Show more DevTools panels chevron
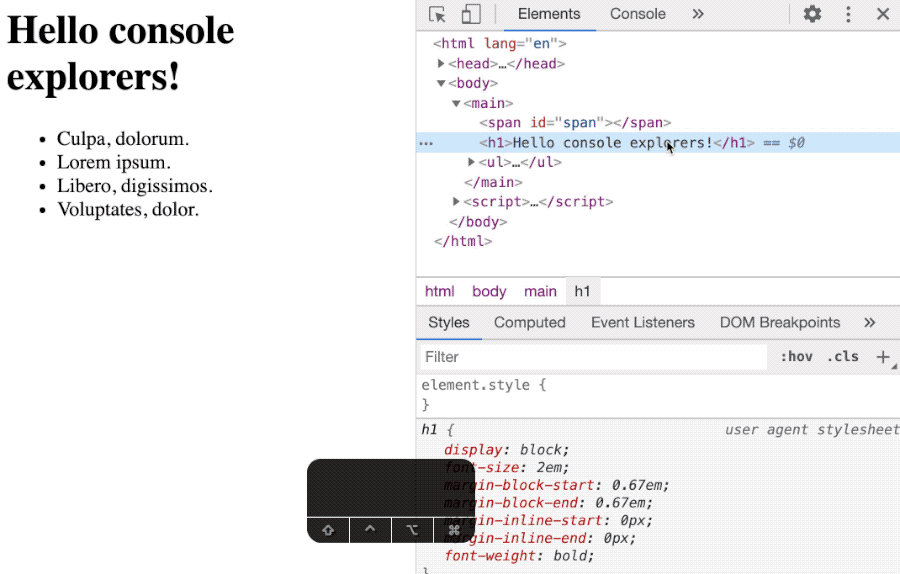The height and width of the screenshot is (574, 900). click(x=698, y=14)
